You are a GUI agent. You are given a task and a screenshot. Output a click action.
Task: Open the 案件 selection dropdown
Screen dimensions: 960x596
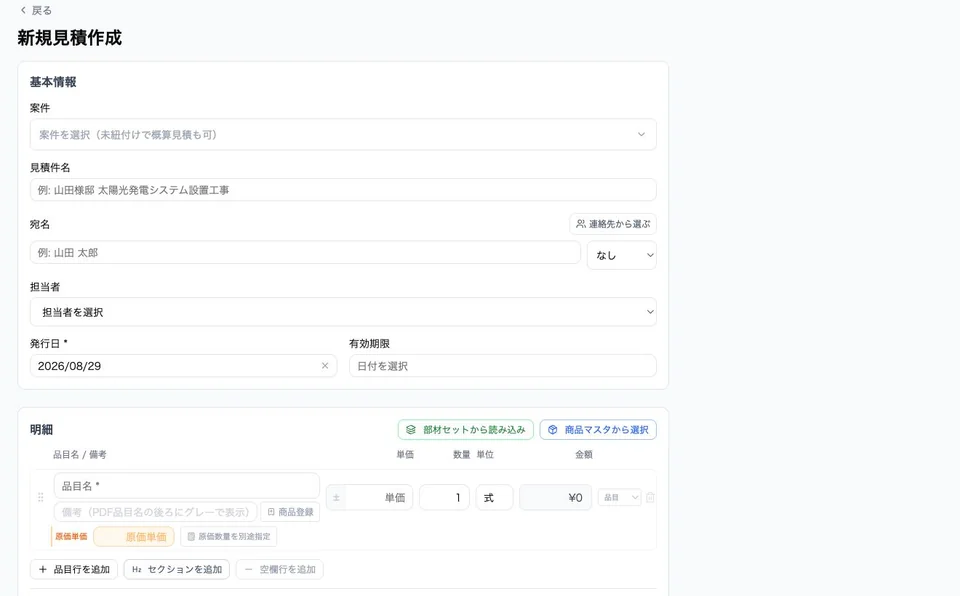click(343, 134)
